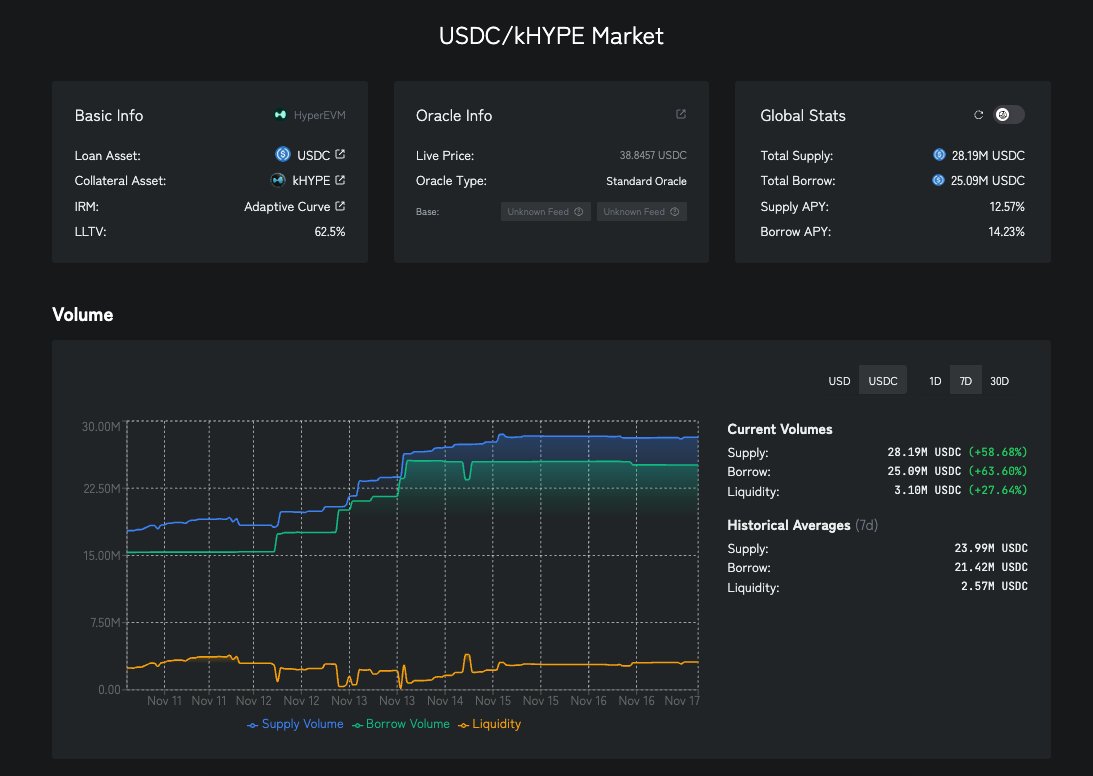The width and height of the screenshot is (1093, 776).
Task: Open the kHYPE collateral asset external link
Action: pos(340,181)
